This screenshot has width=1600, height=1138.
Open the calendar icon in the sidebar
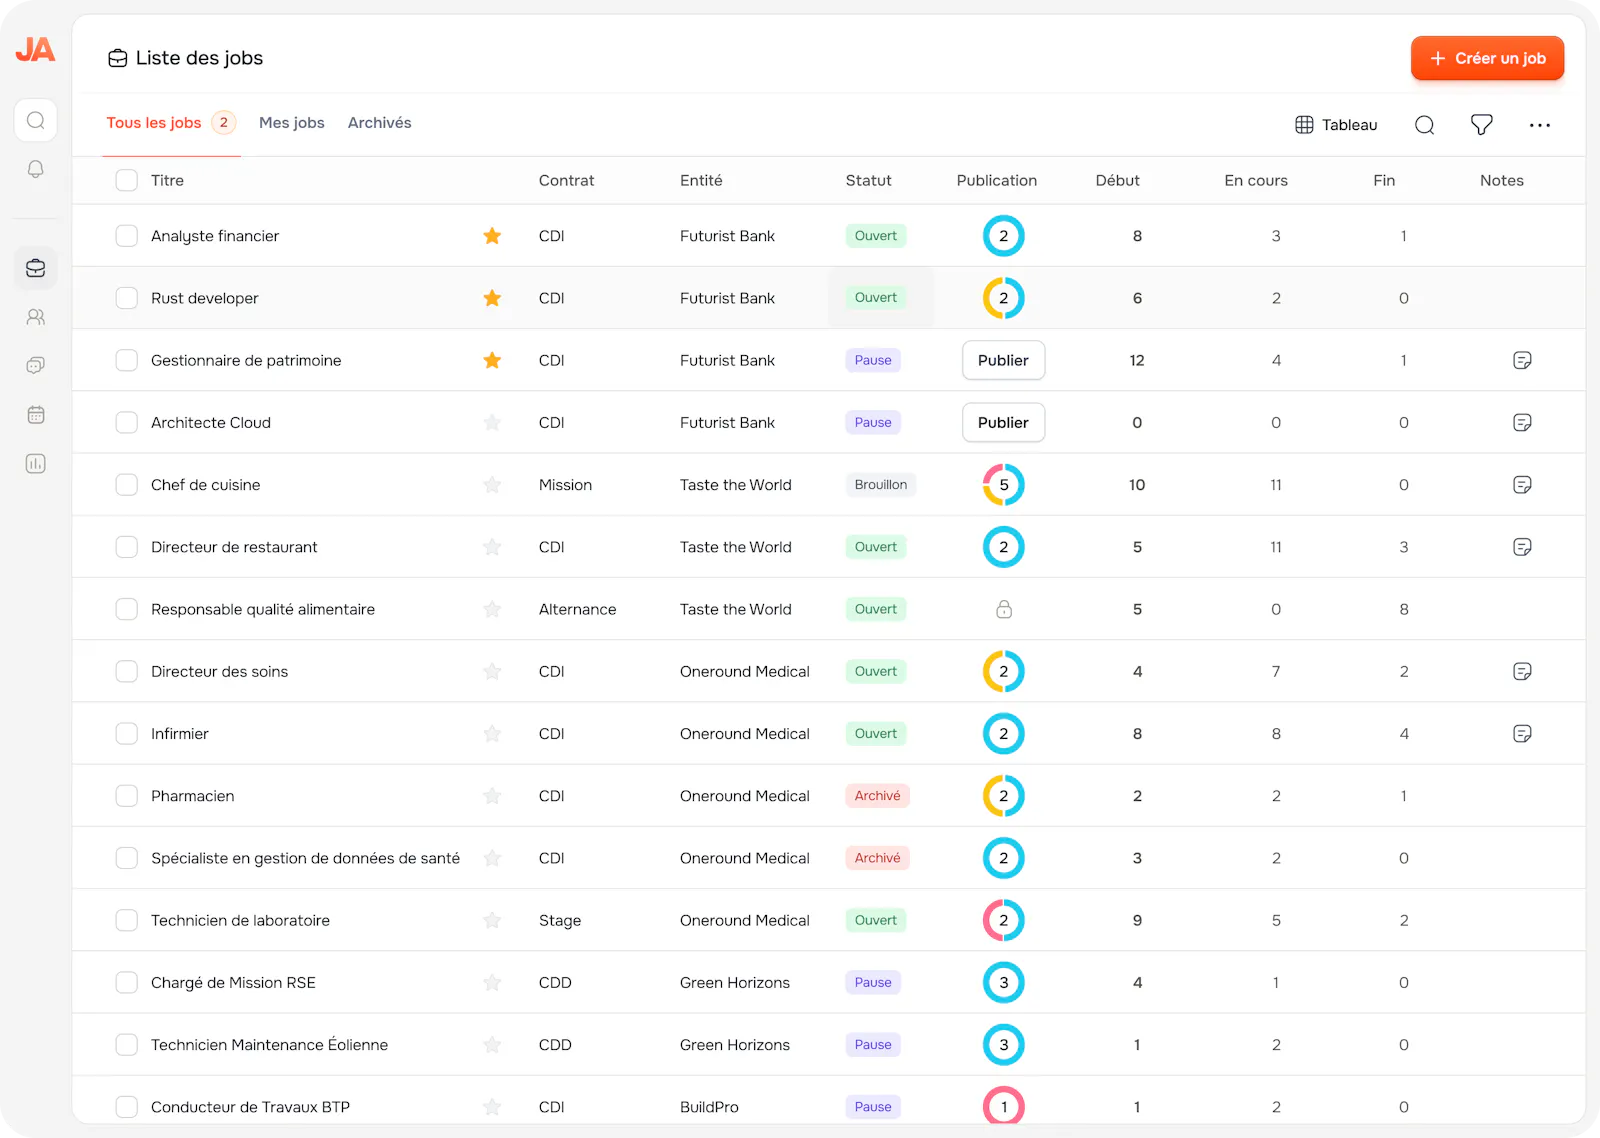(36, 414)
